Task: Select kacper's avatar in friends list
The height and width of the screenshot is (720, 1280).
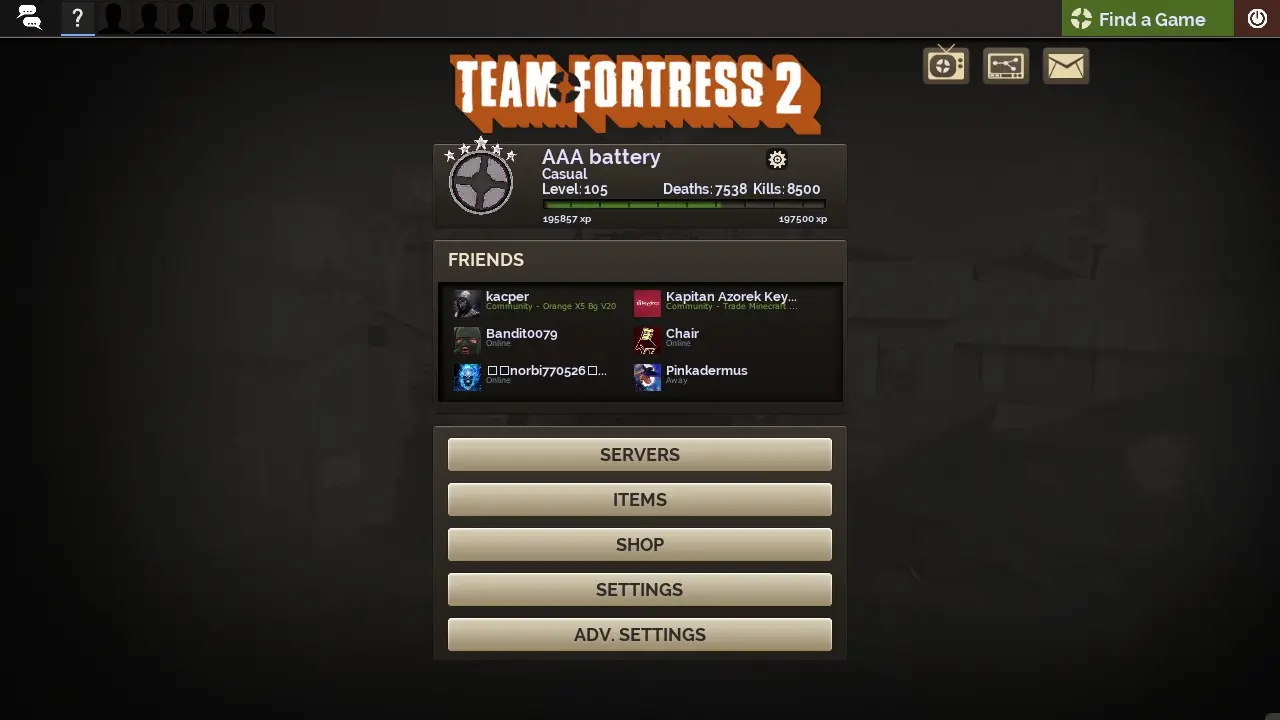Action: coord(467,303)
